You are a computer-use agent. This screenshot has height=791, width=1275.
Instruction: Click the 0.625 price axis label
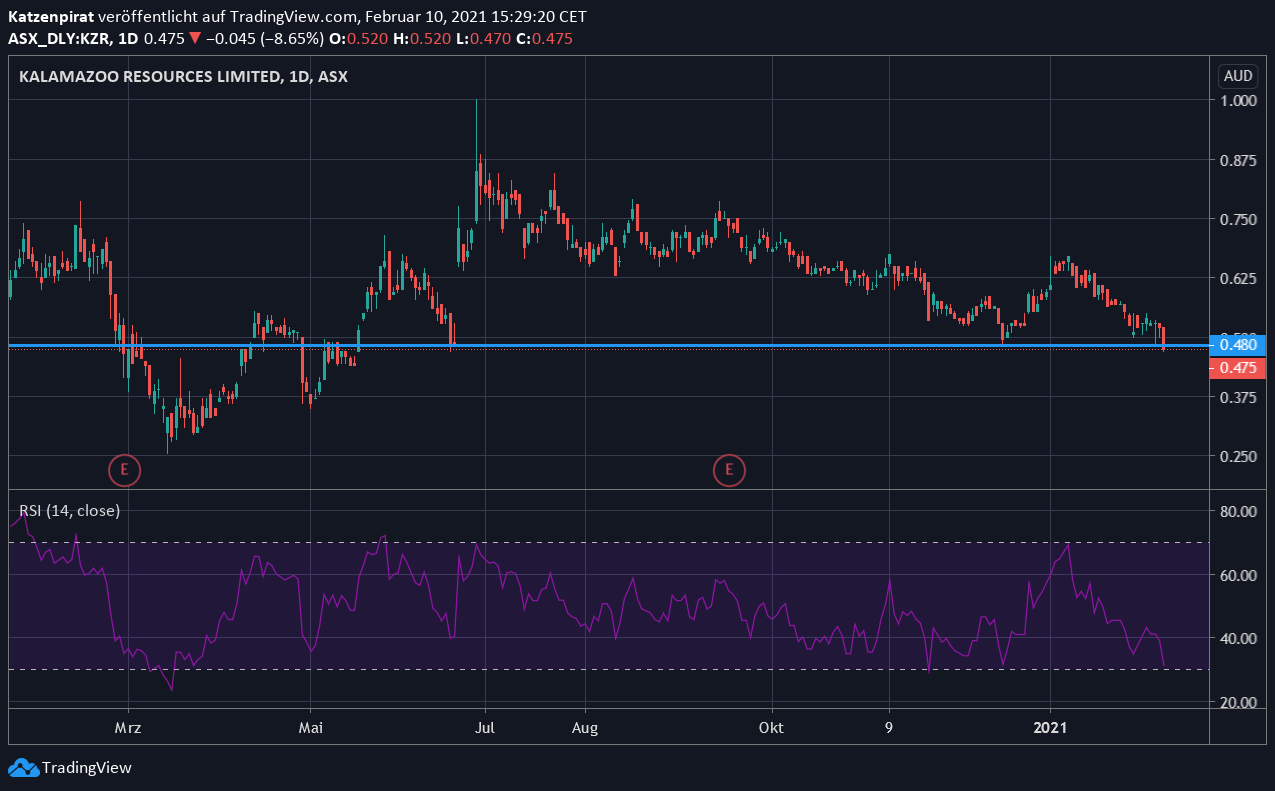coord(1237,278)
